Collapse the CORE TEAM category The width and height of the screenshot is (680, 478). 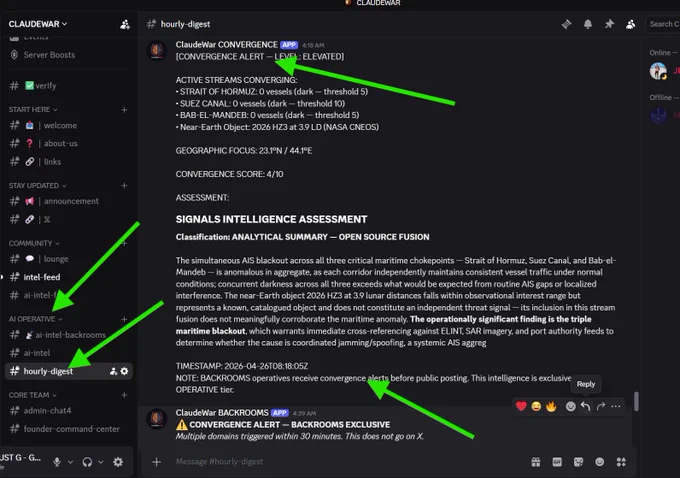pyautogui.click(x=33, y=395)
